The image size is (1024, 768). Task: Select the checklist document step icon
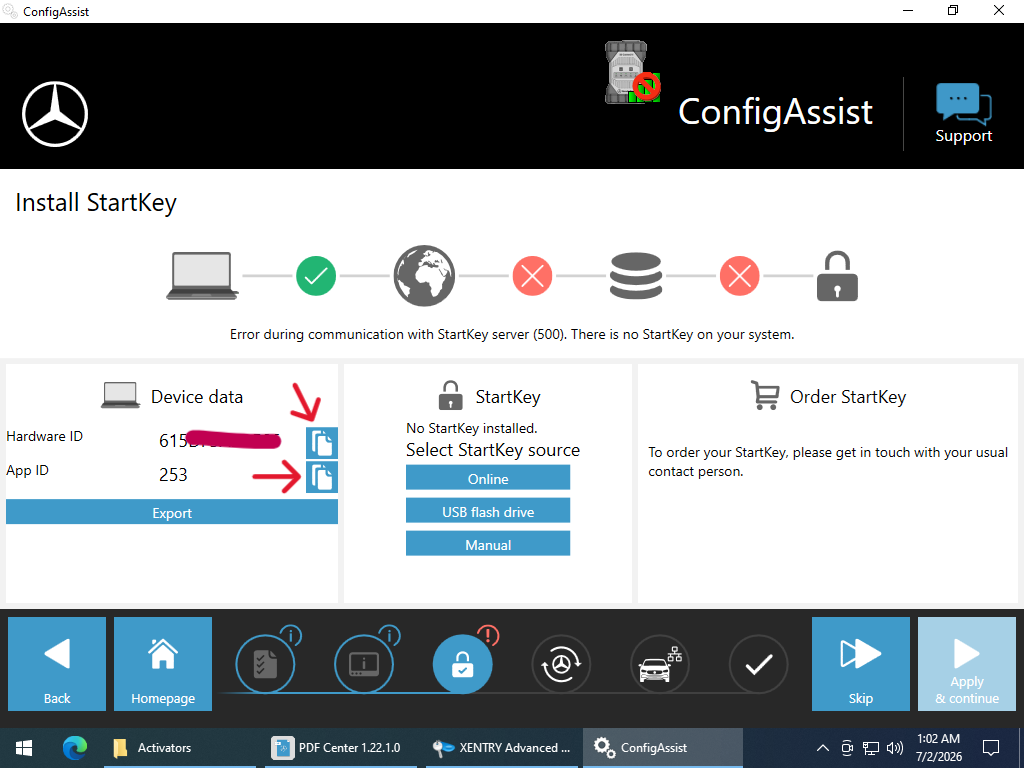265,664
